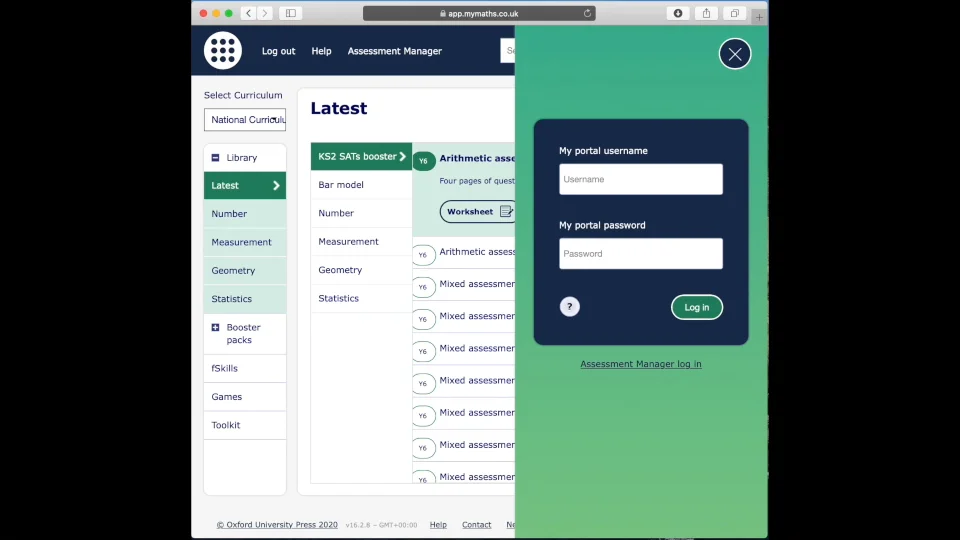Select Number in the left sidebar

click(245, 214)
